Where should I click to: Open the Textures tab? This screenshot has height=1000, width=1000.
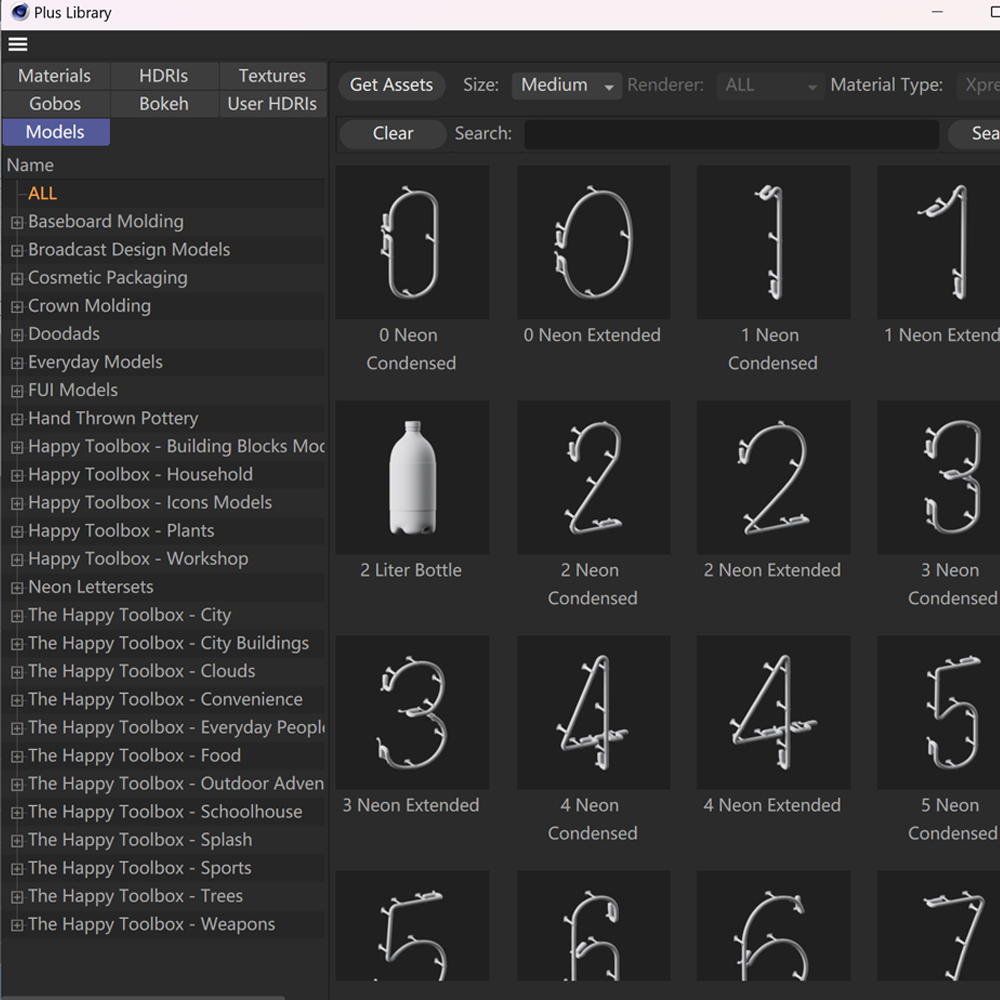click(x=272, y=76)
